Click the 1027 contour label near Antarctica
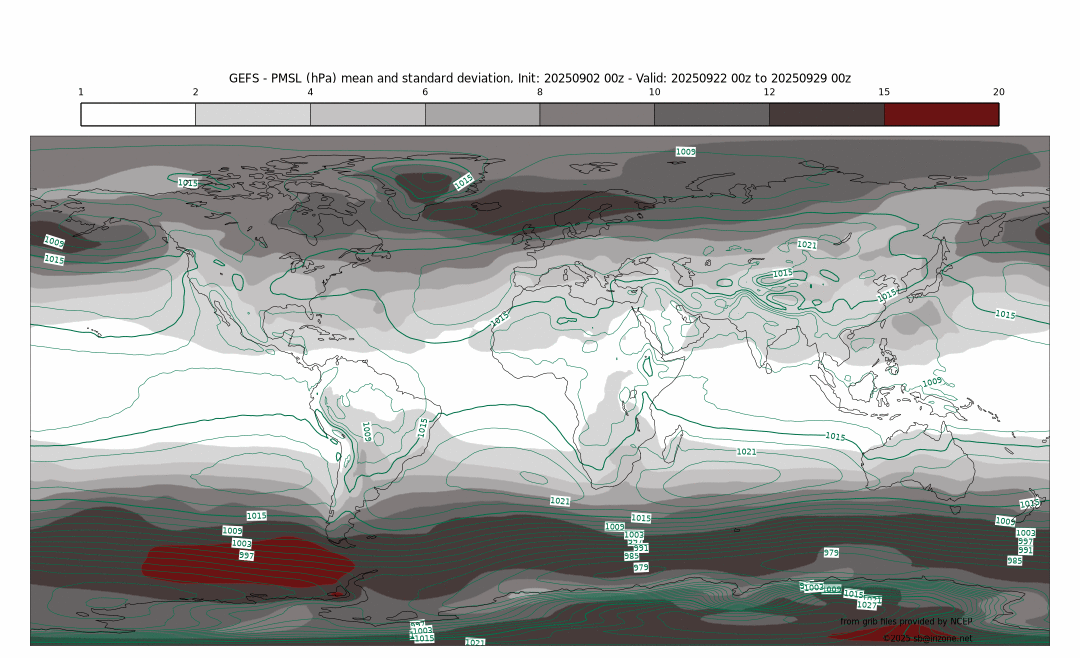Image resolution: width=1080 pixels, height=658 pixels. point(867,605)
